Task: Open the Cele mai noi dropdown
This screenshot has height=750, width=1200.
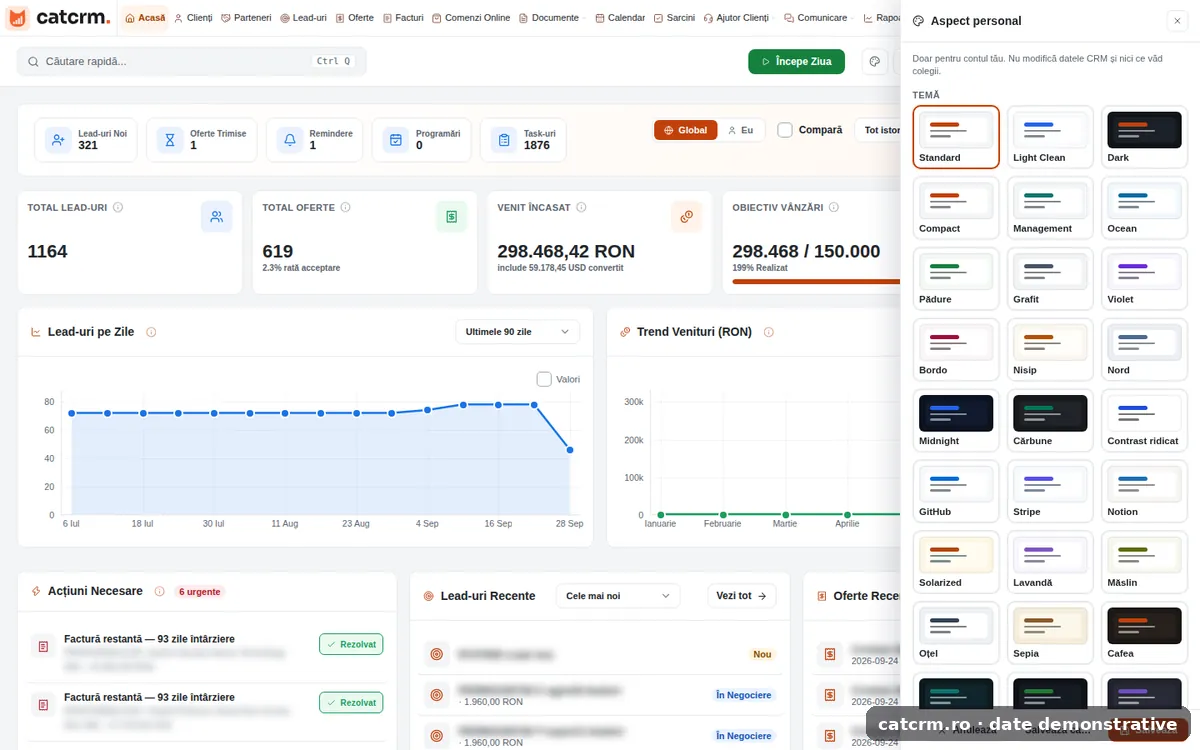Action: click(617, 596)
